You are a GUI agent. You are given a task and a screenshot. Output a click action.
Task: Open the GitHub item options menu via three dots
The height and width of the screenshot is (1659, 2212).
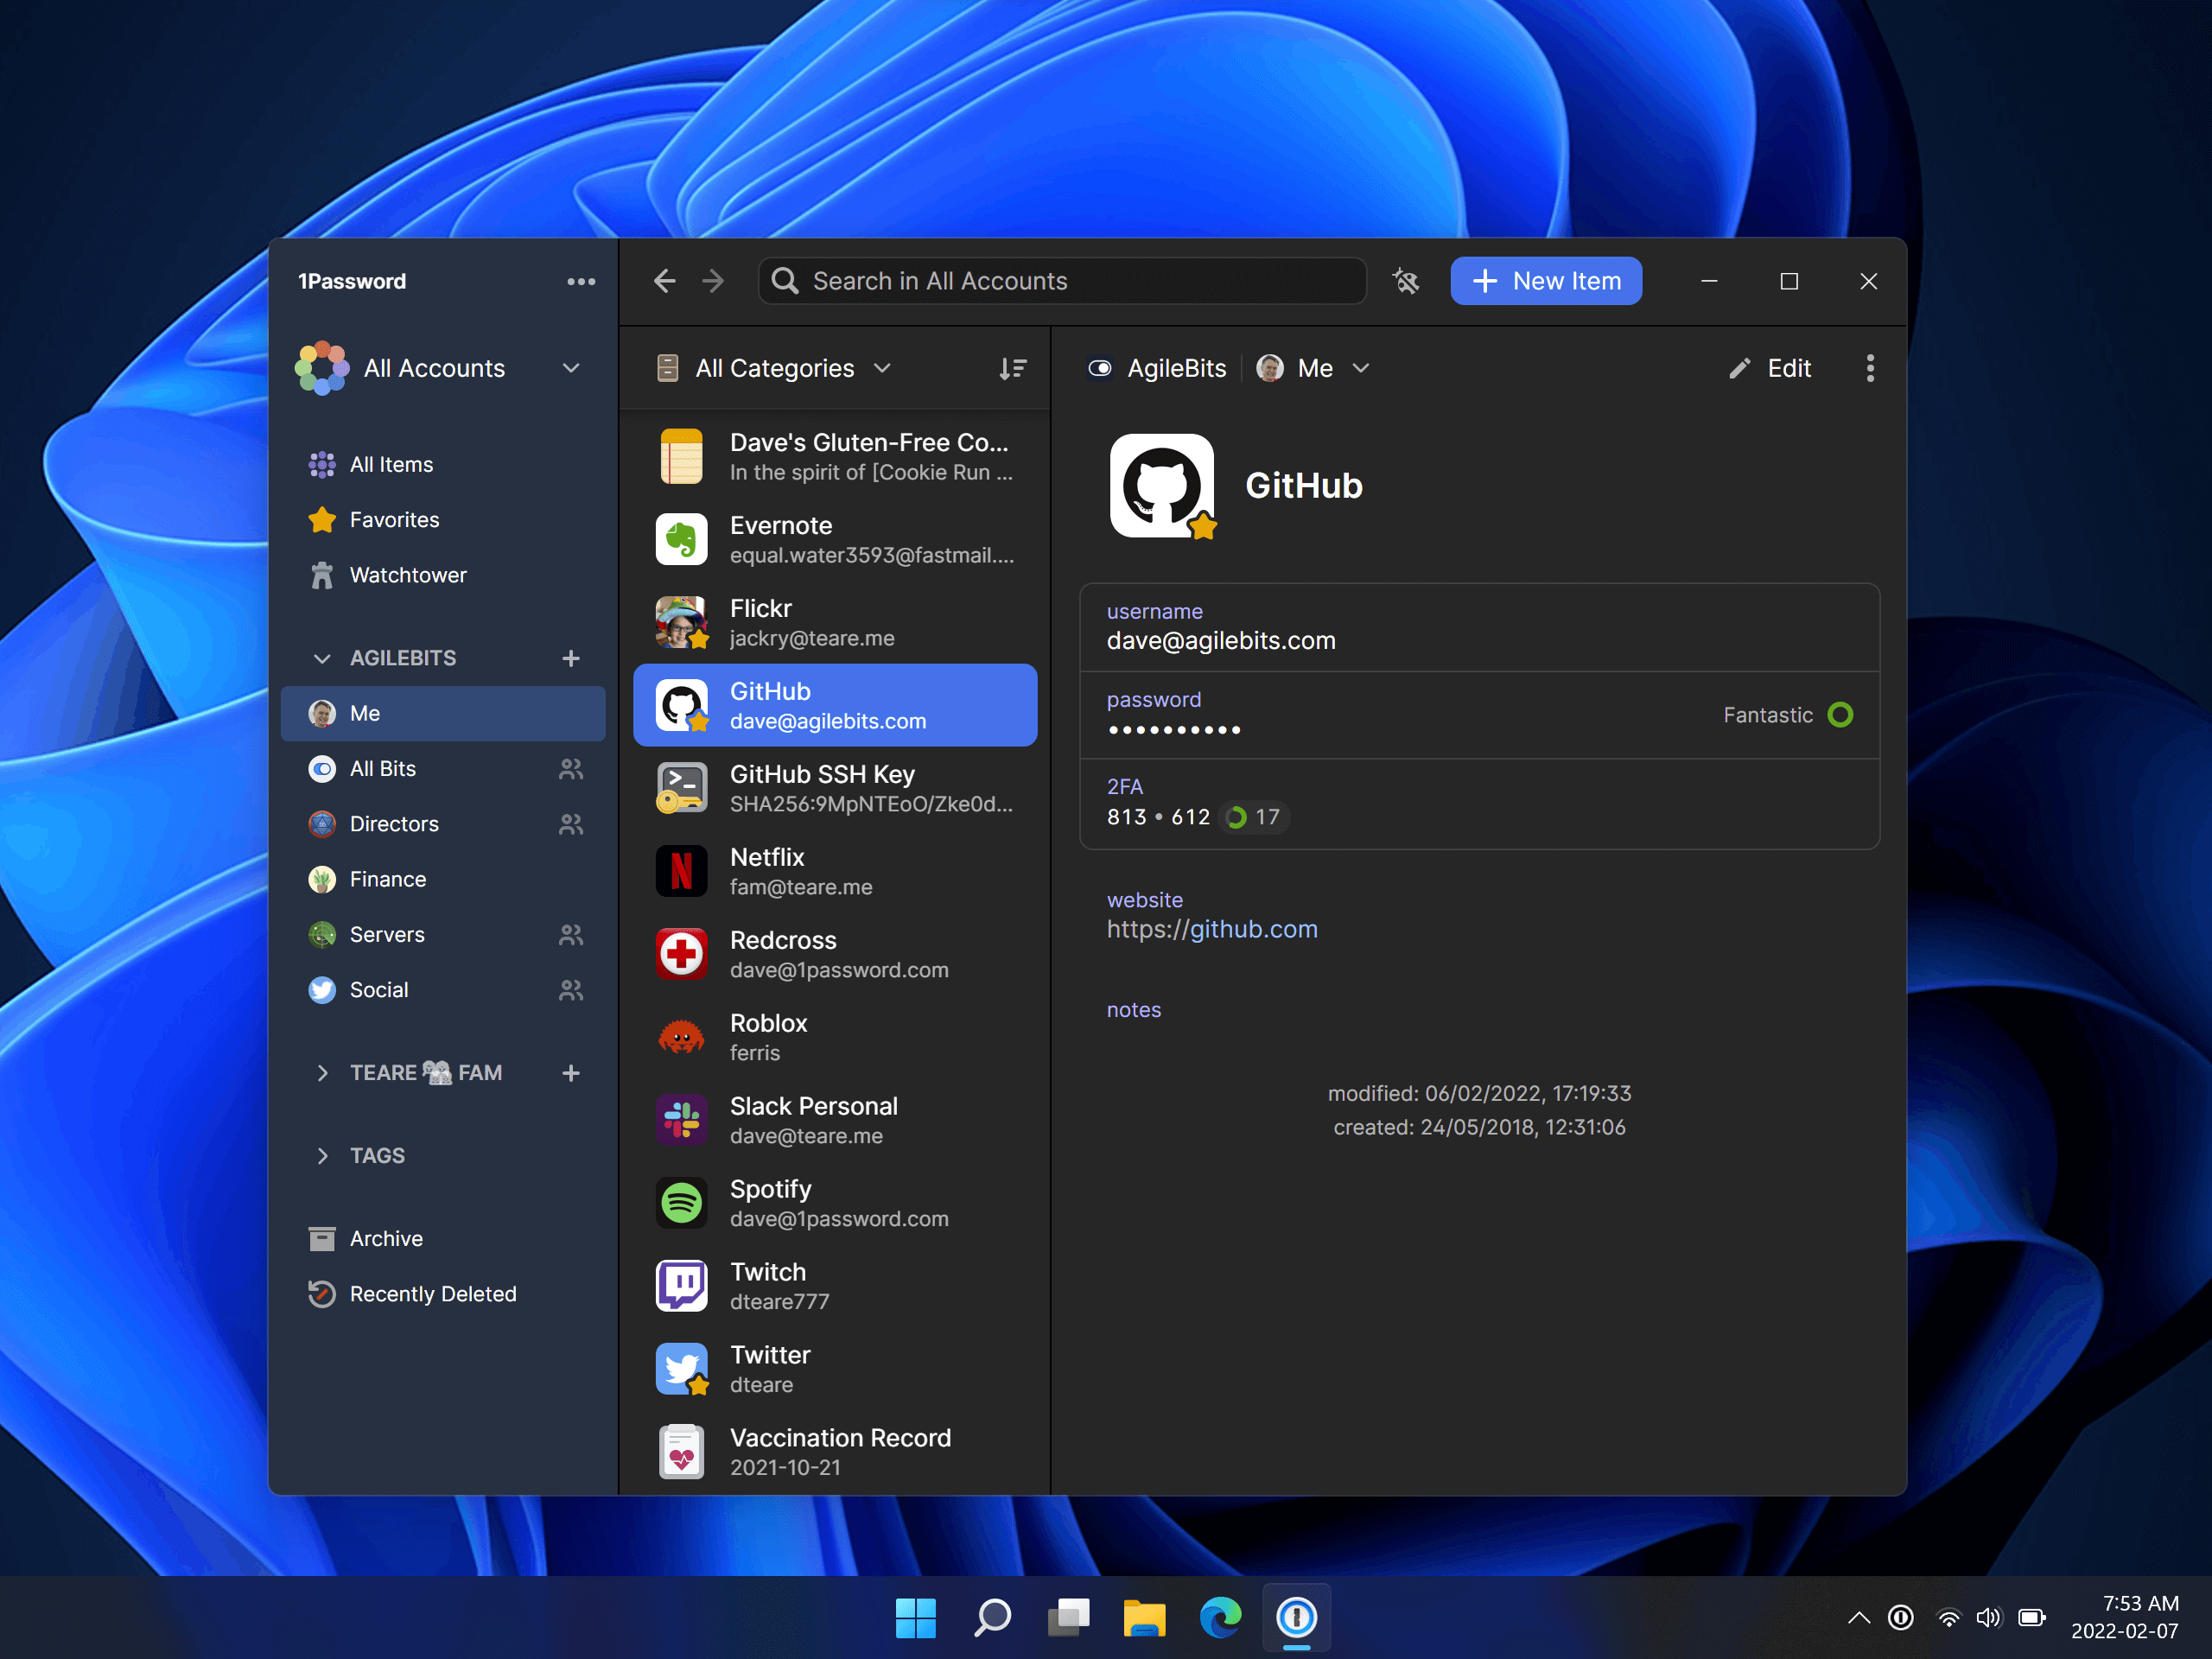pyautogui.click(x=1870, y=368)
